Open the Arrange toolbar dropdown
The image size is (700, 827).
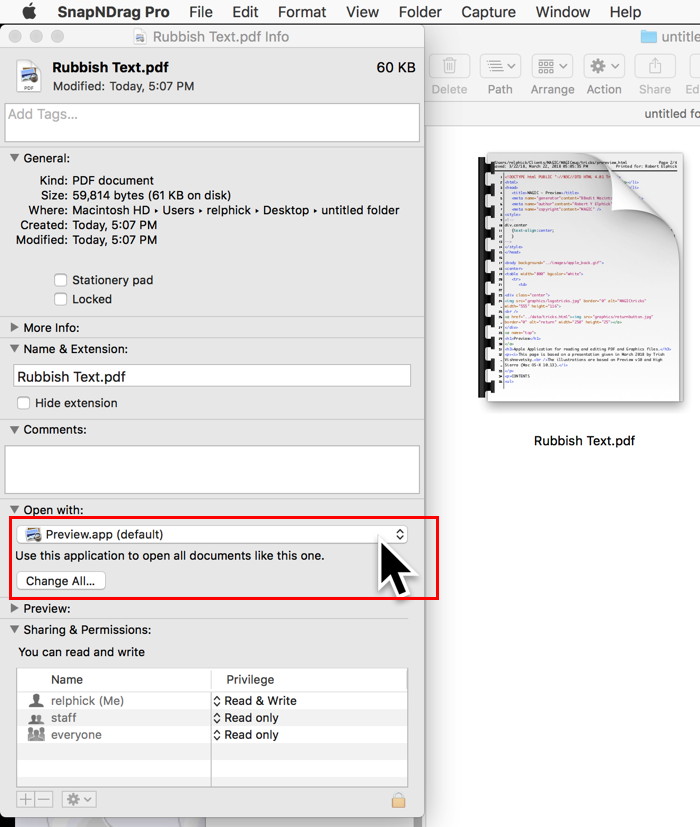point(552,66)
